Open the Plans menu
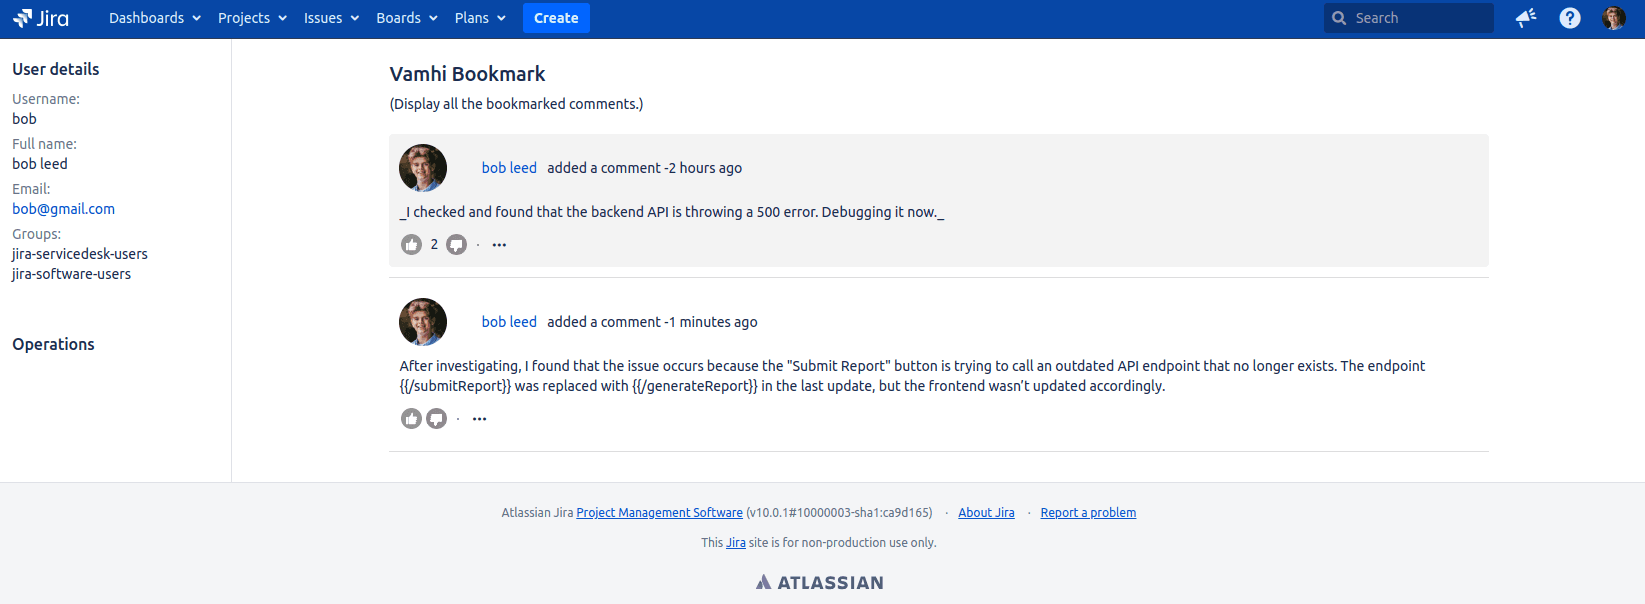Viewport: 1645px width, 604px height. [479, 18]
